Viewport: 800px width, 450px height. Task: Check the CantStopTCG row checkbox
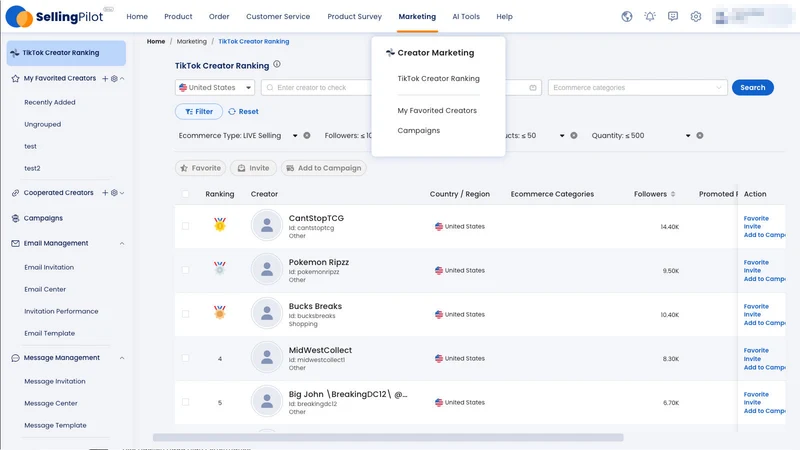tap(185, 226)
